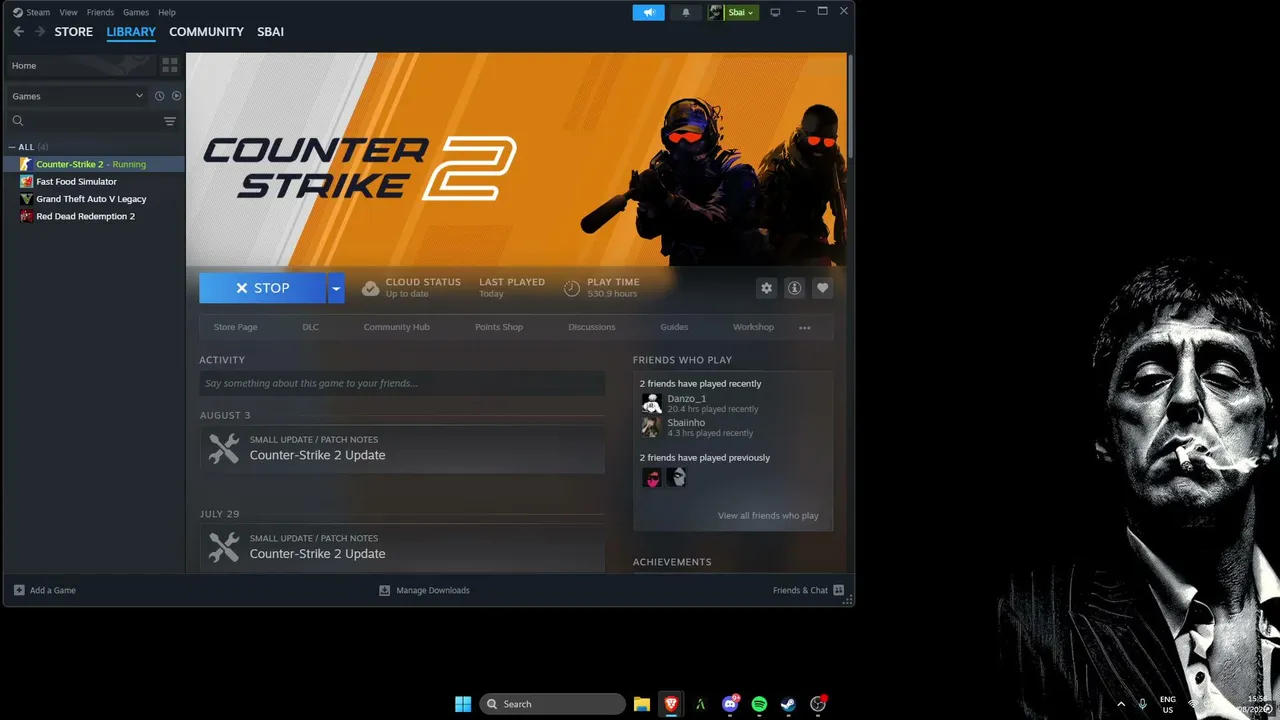Open the DLC link

pyautogui.click(x=311, y=327)
